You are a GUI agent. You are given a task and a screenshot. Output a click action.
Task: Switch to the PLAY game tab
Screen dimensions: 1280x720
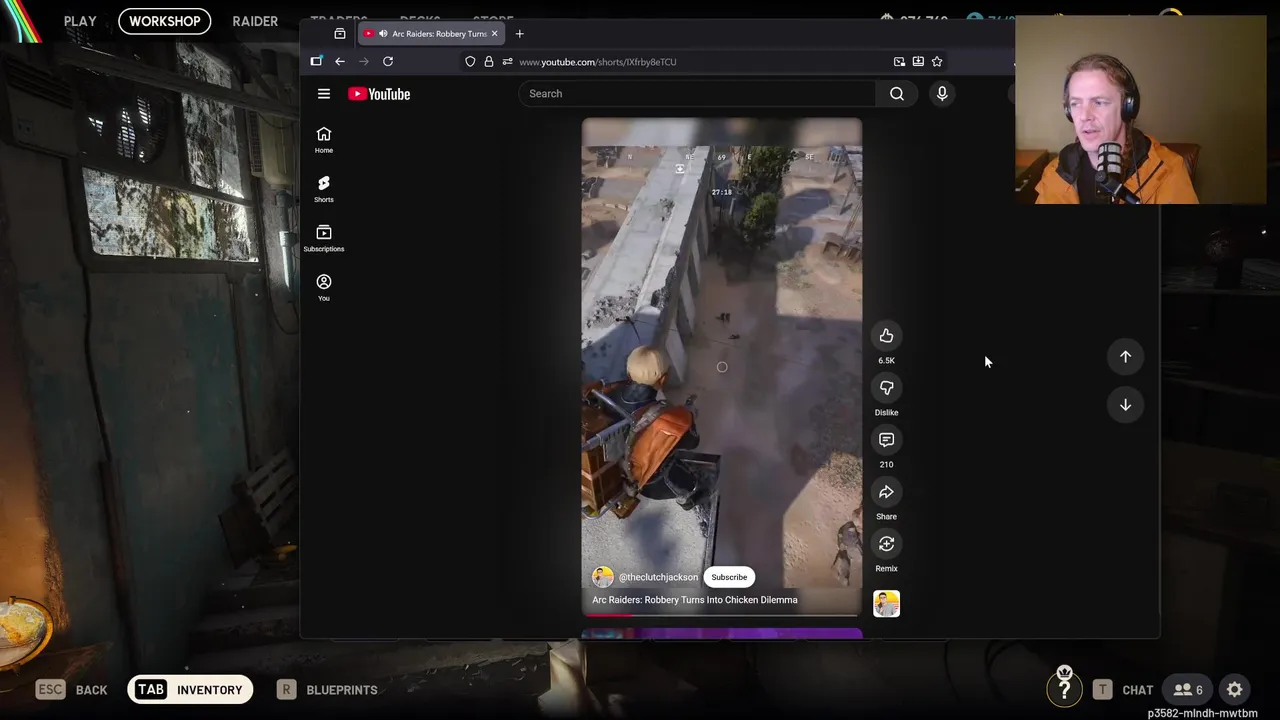pos(80,21)
